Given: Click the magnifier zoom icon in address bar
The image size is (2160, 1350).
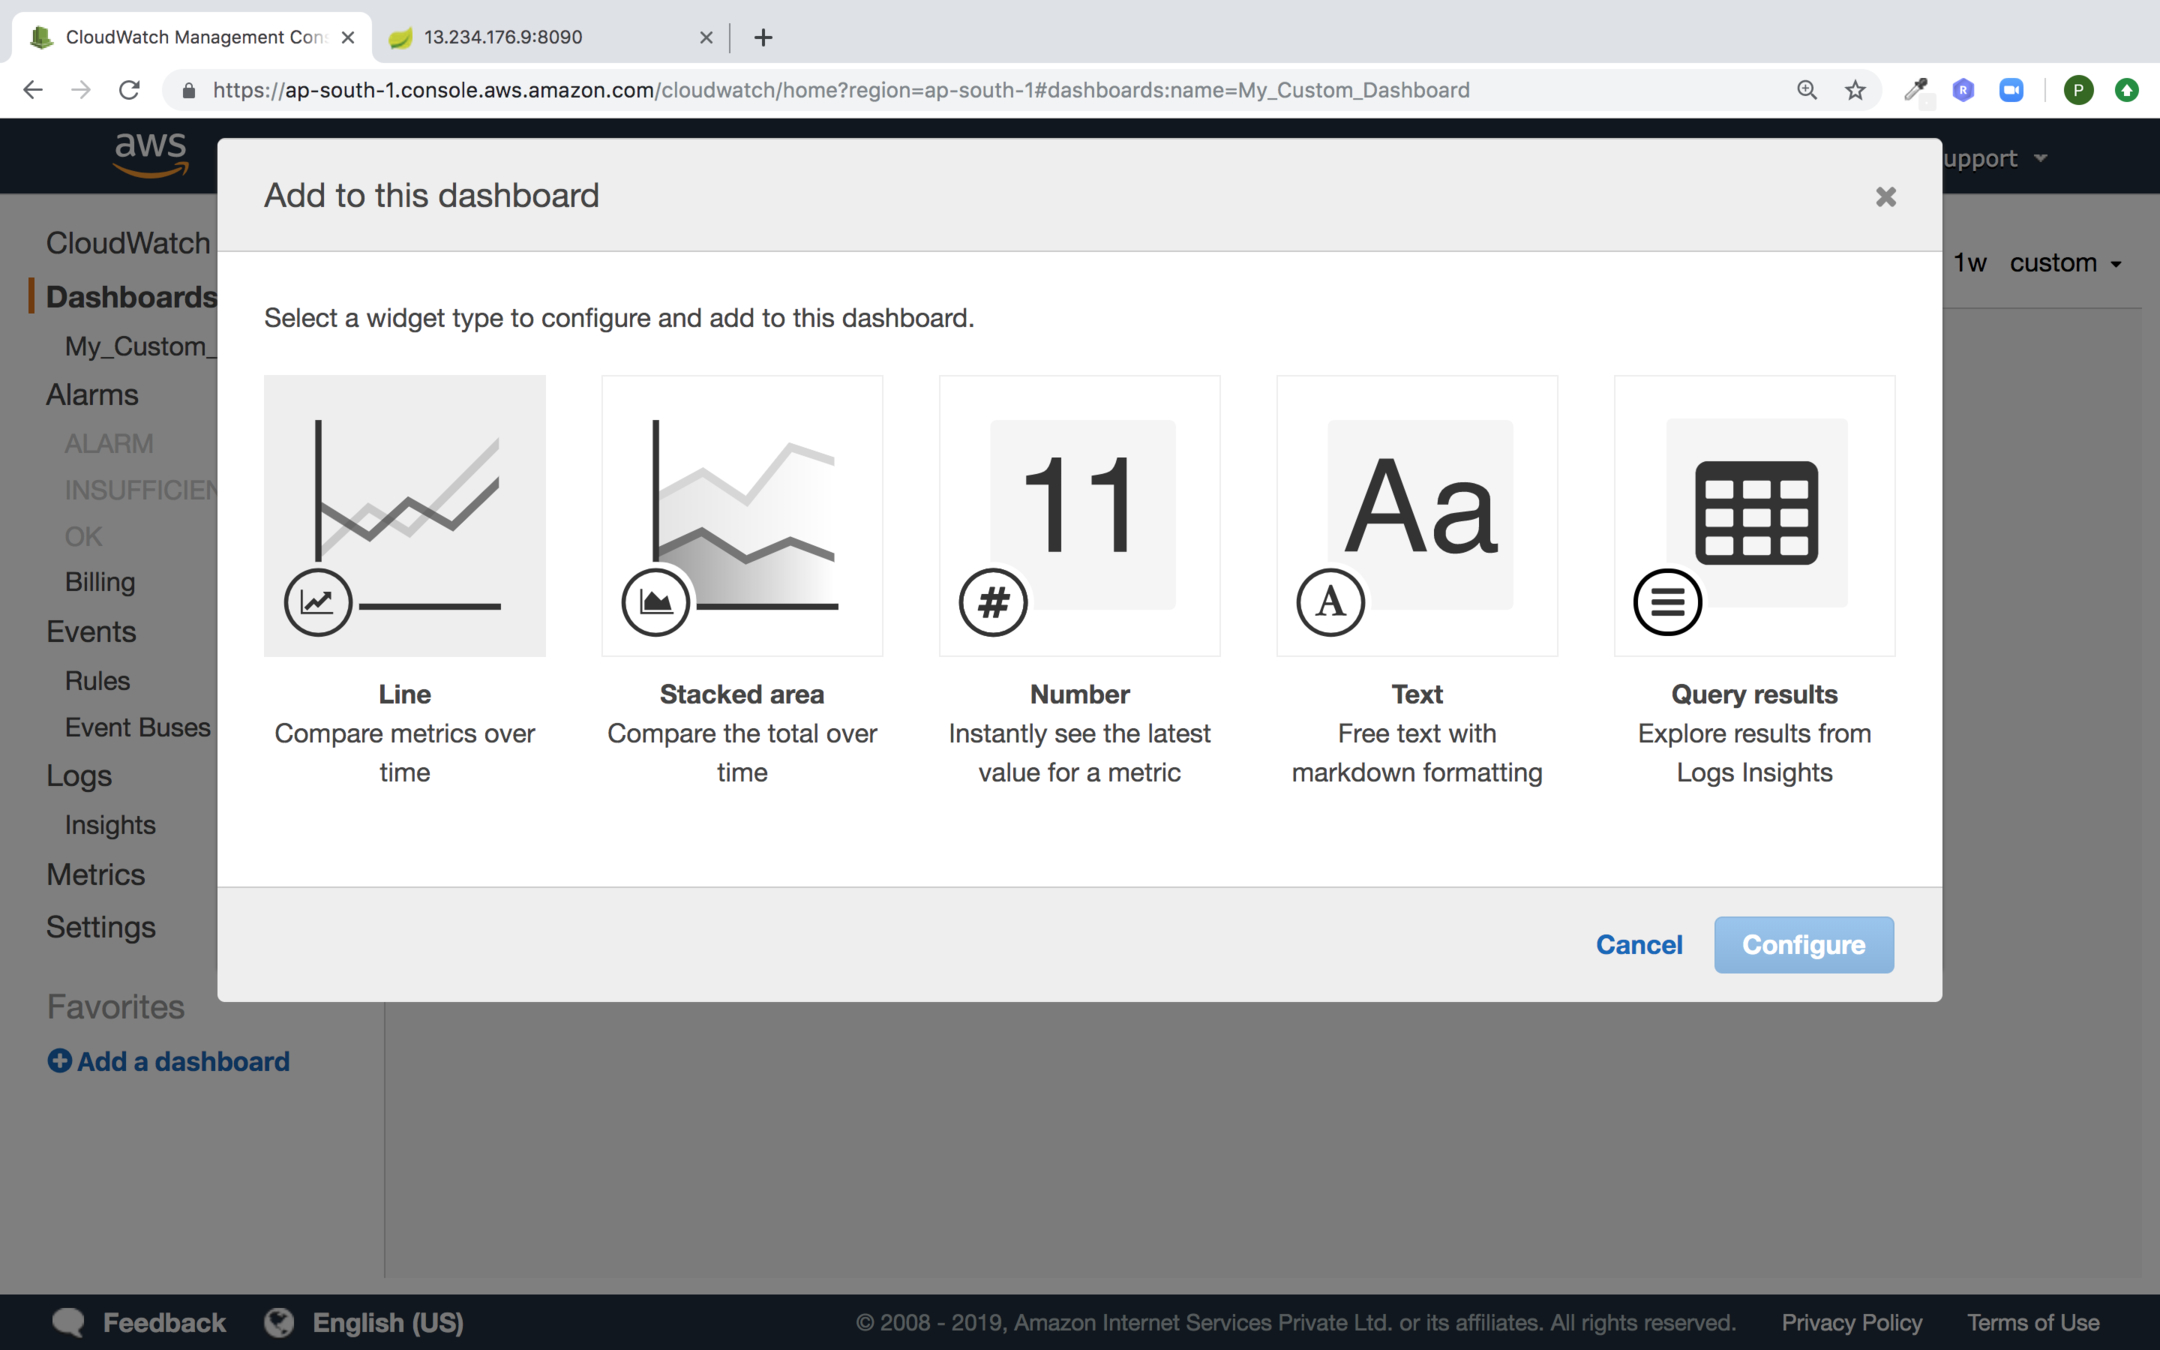Looking at the screenshot, I should click(1806, 90).
